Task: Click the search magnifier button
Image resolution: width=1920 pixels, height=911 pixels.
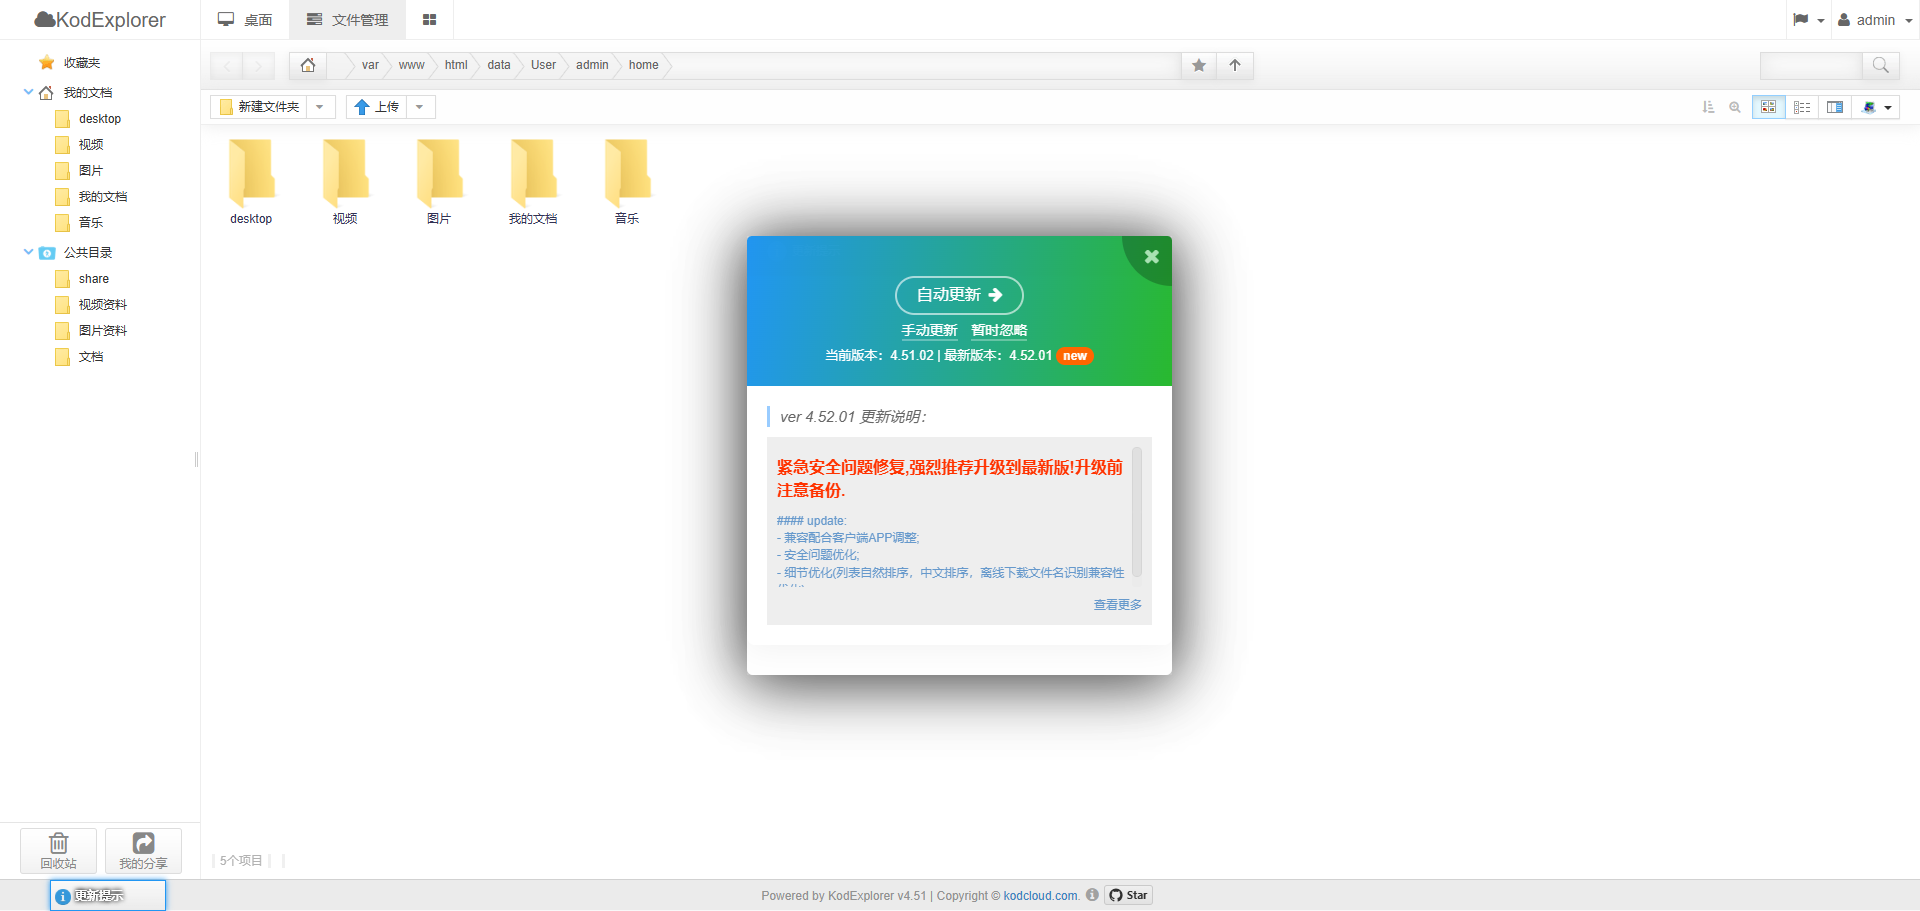Action: tap(1880, 65)
